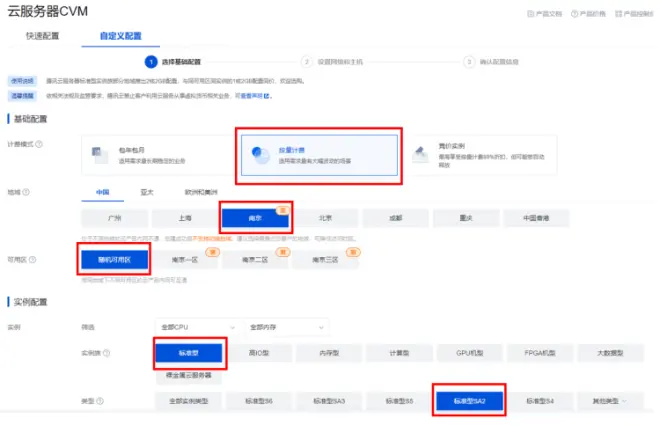Image resolution: width=660 pixels, height=426 pixels.
Task: Click help icon beside 实例族 label
Action: click(x=106, y=353)
